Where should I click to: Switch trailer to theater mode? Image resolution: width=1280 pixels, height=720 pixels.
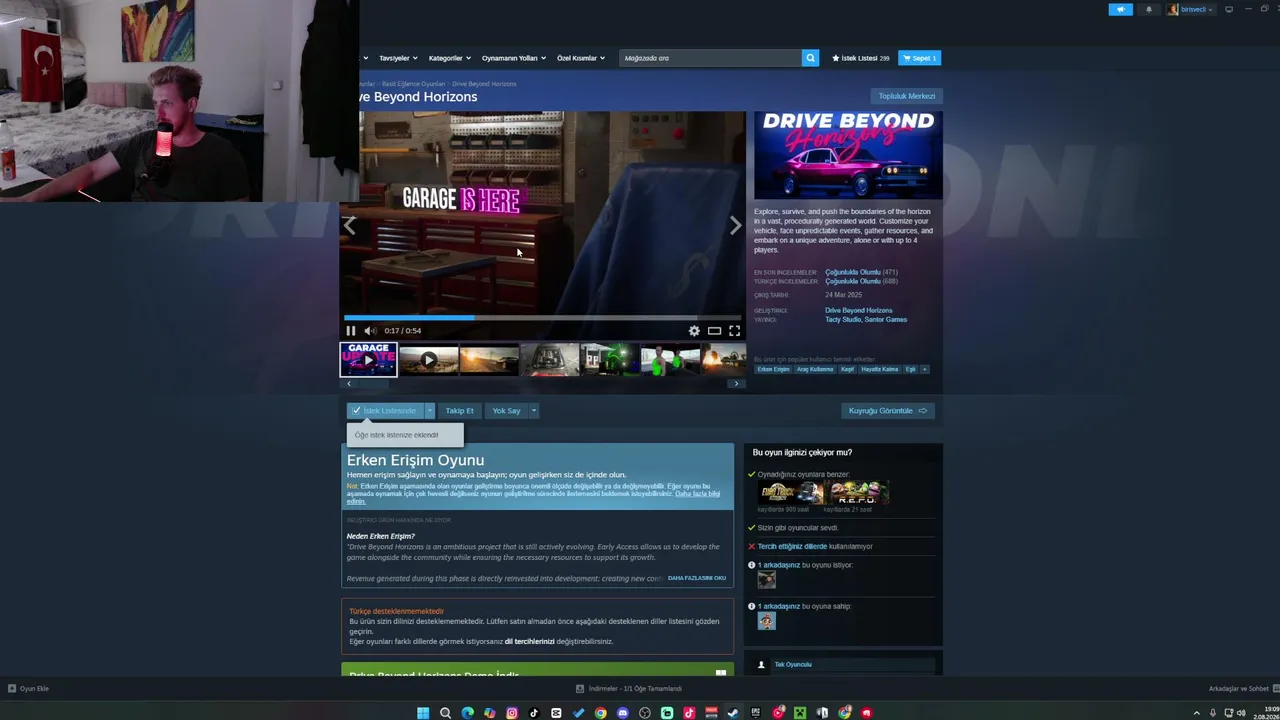714,331
